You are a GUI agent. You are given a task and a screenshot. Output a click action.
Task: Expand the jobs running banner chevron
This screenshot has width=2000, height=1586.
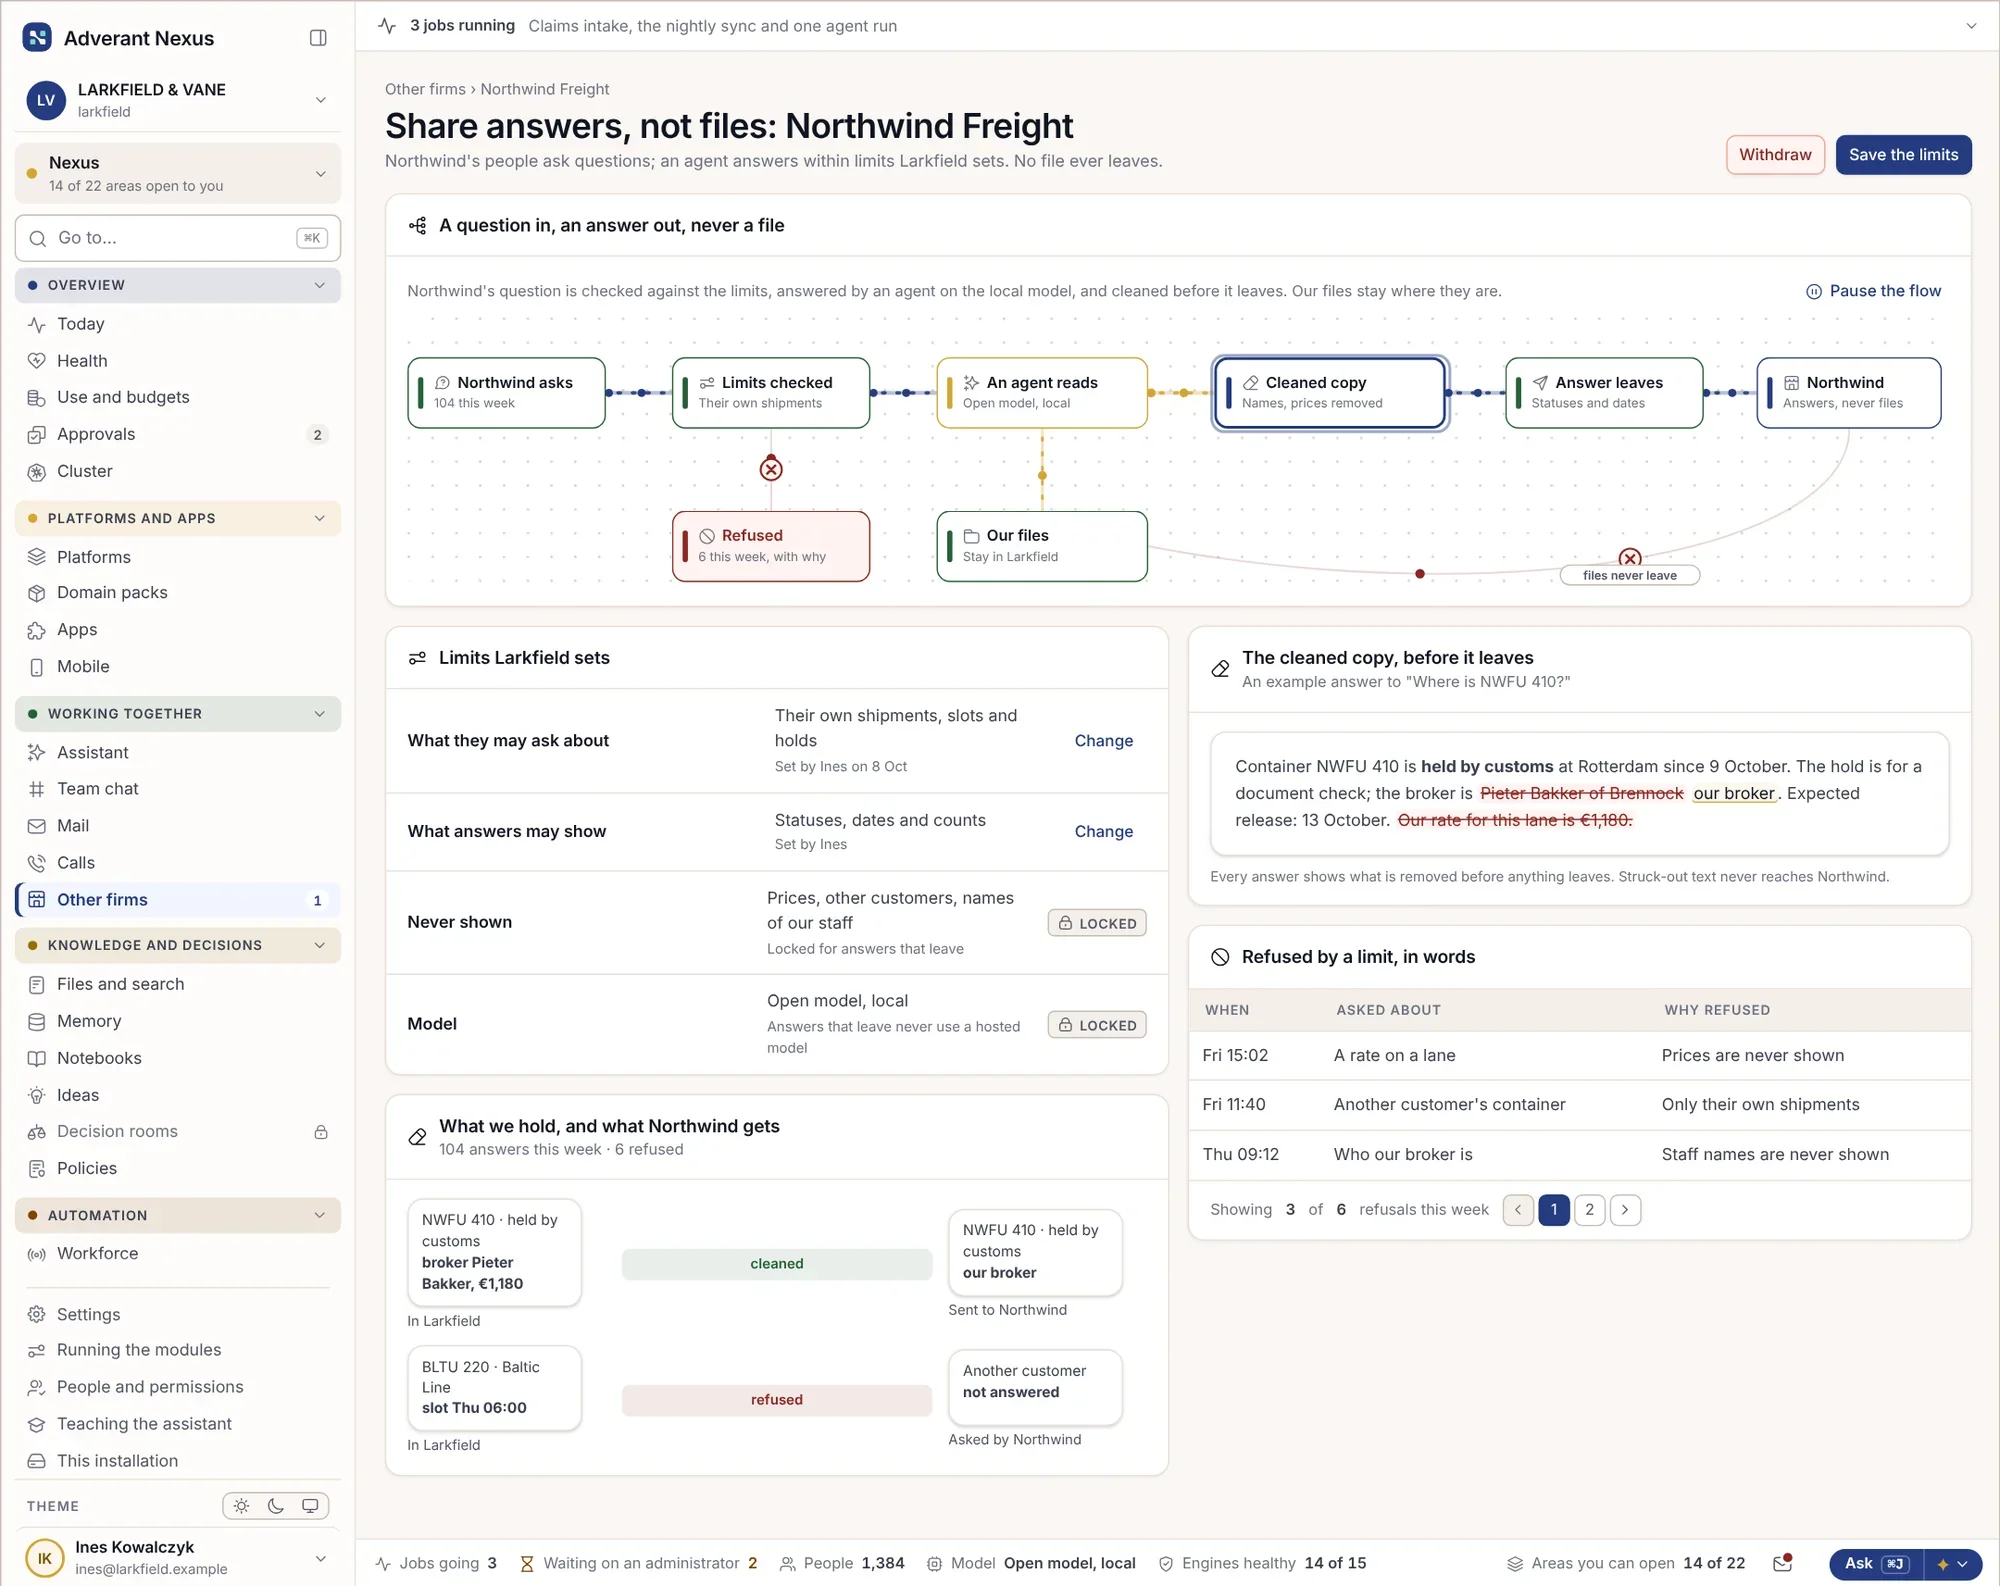point(1971,26)
